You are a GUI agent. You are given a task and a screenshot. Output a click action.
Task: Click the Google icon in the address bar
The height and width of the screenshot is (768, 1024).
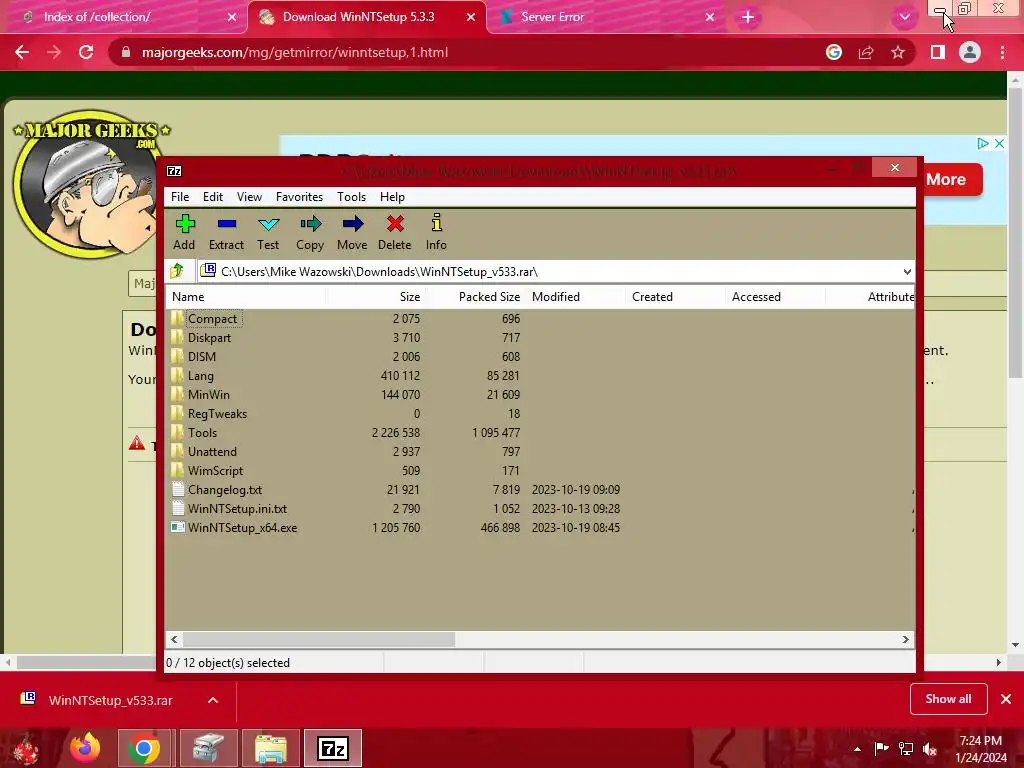[x=834, y=52]
